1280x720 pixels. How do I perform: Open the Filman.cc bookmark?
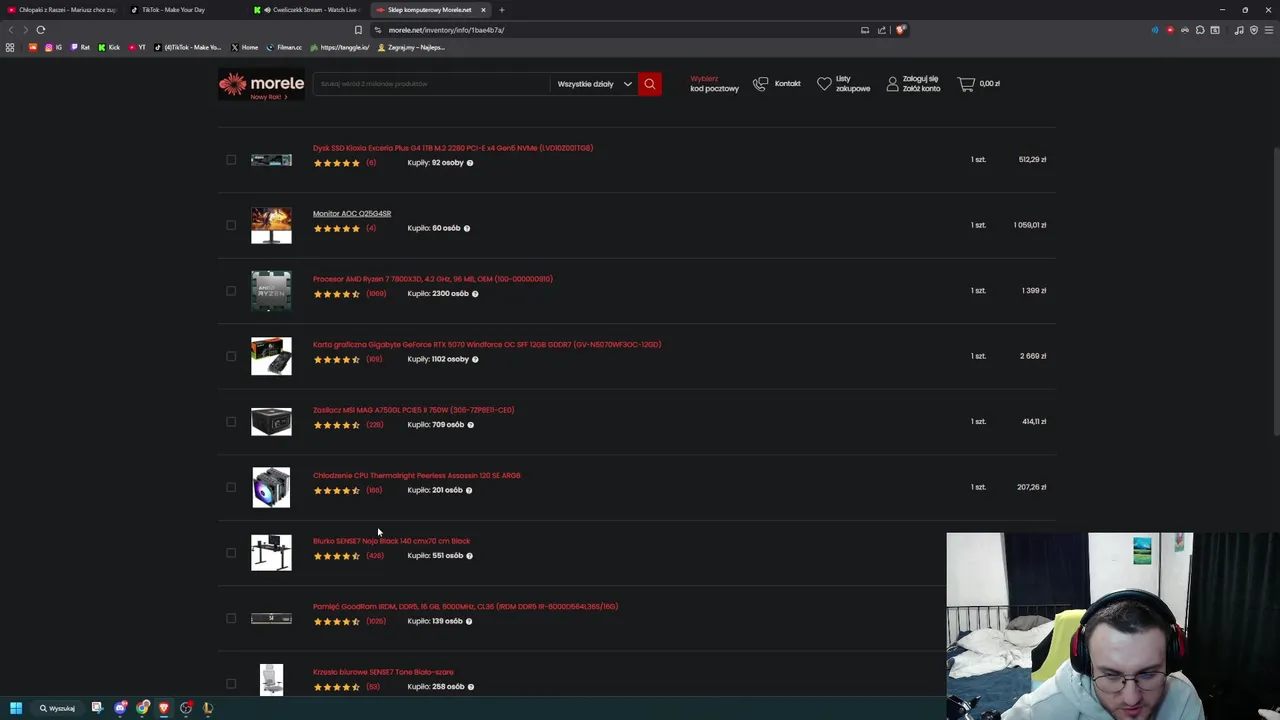tap(285, 47)
